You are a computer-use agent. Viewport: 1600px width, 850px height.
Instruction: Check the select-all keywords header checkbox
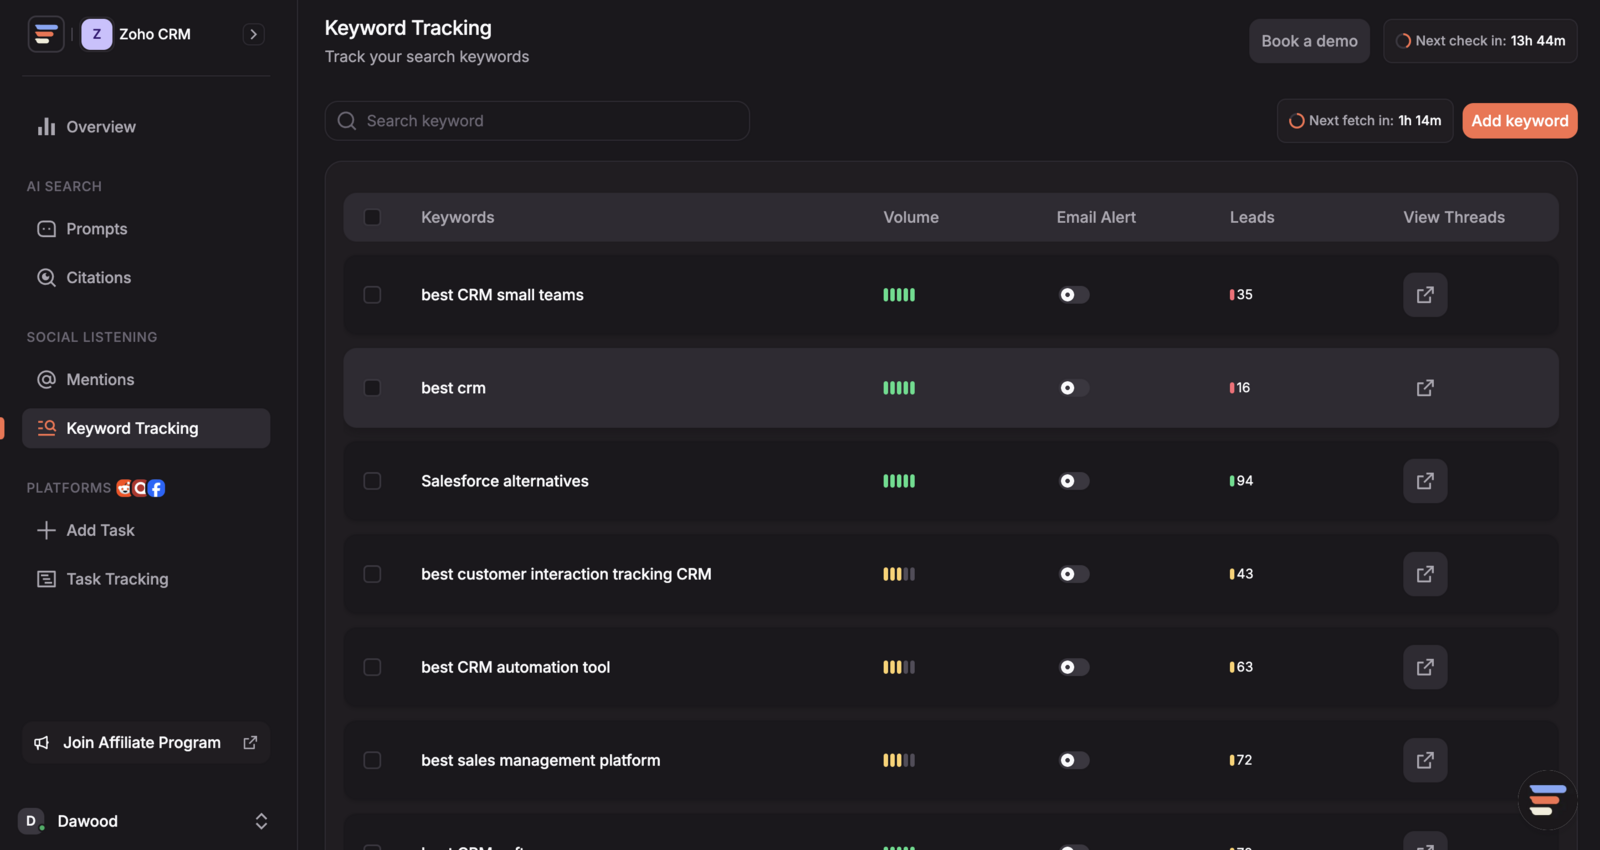372,217
